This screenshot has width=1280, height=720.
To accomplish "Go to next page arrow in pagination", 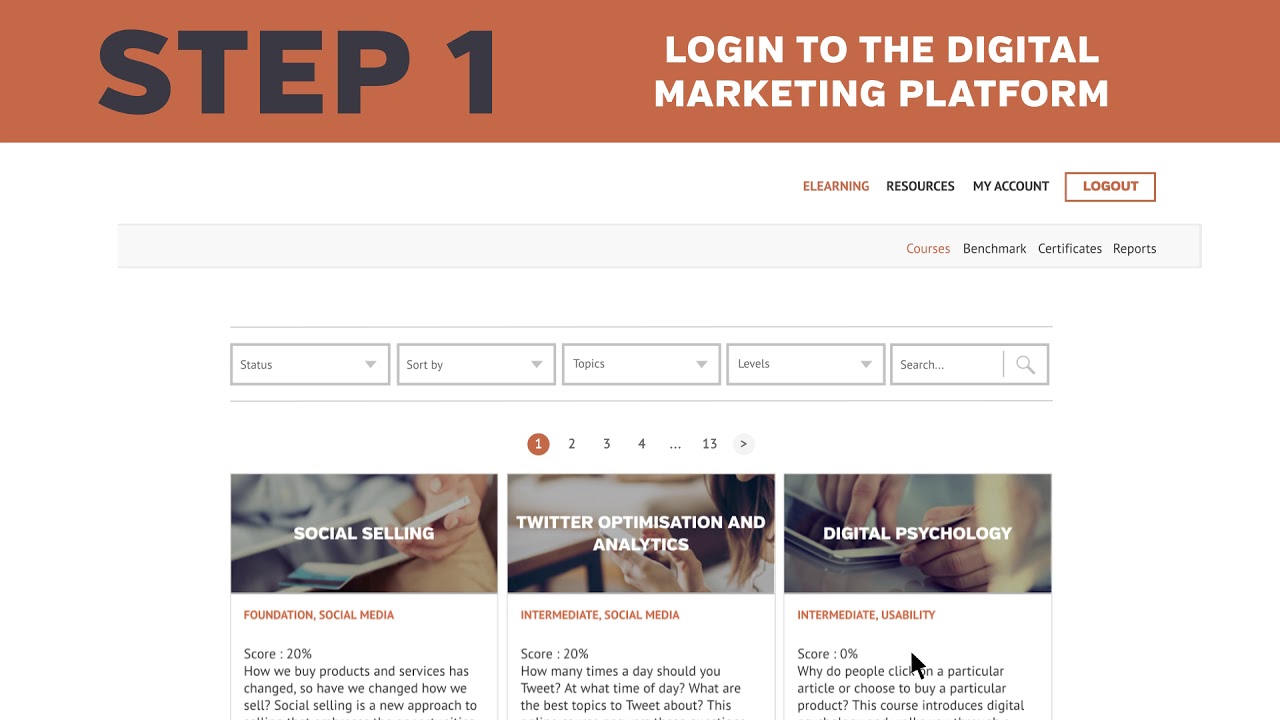I will point(743,444).
